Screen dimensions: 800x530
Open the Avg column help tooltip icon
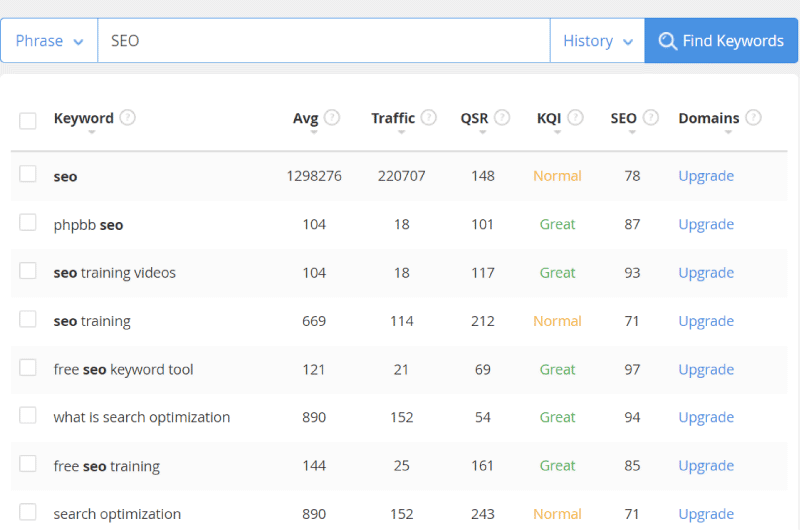click(x=332, y=118)
